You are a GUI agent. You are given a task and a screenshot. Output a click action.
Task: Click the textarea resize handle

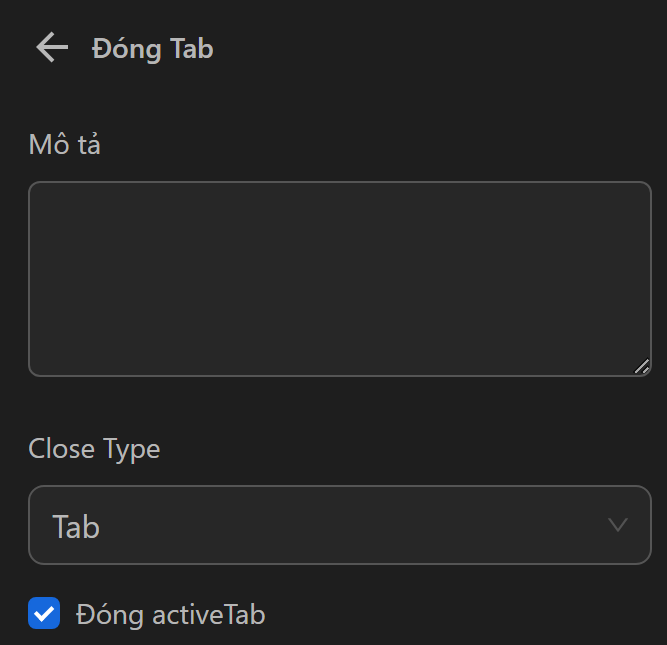pos(641,367)
